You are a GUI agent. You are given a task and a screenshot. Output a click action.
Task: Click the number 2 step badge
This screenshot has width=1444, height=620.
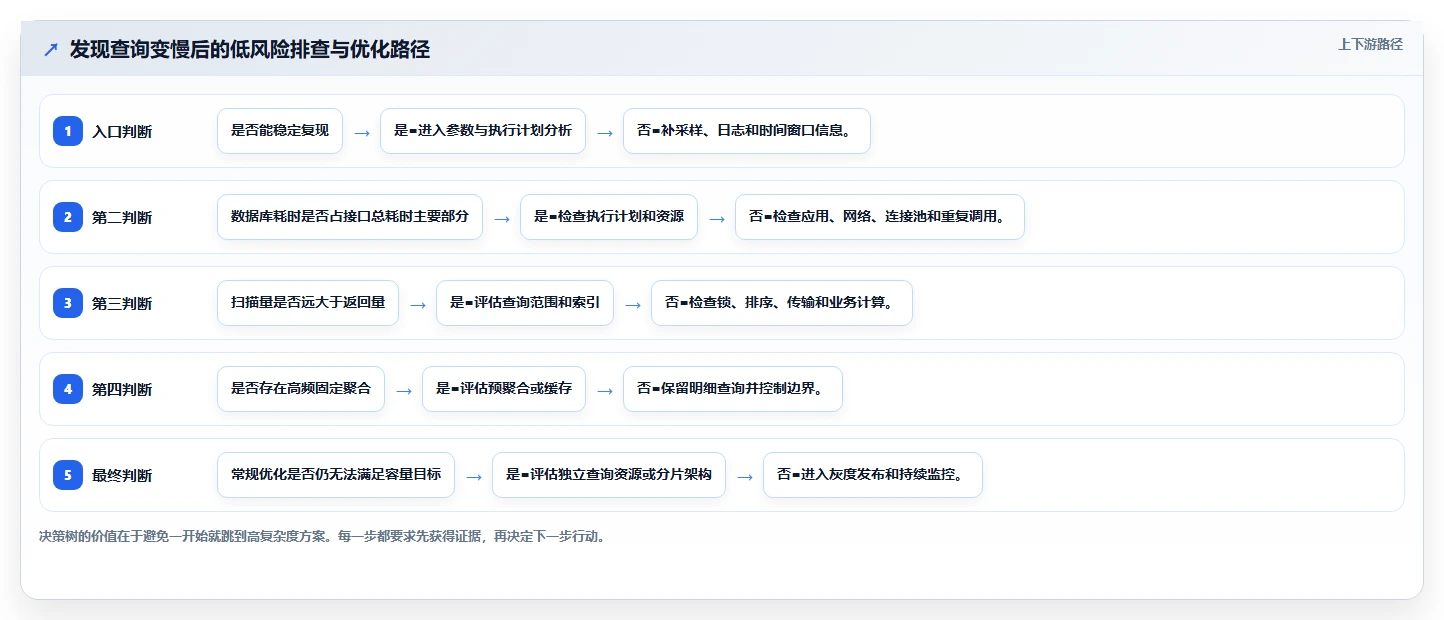(x=68, y=217)
